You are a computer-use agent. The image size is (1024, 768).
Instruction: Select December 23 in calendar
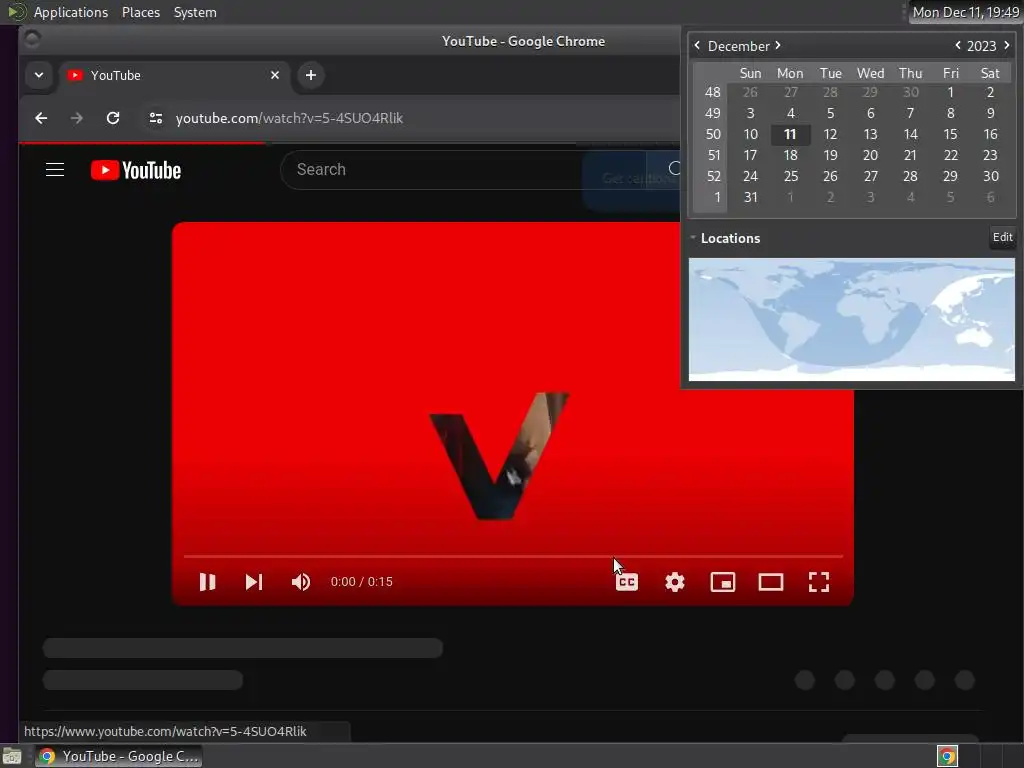990,155
